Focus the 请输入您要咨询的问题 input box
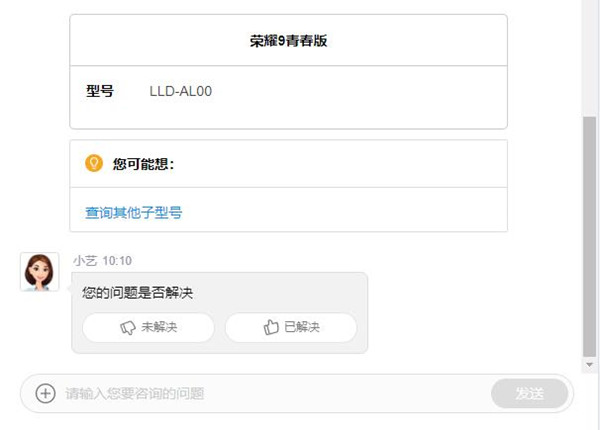 coord(270,393)
